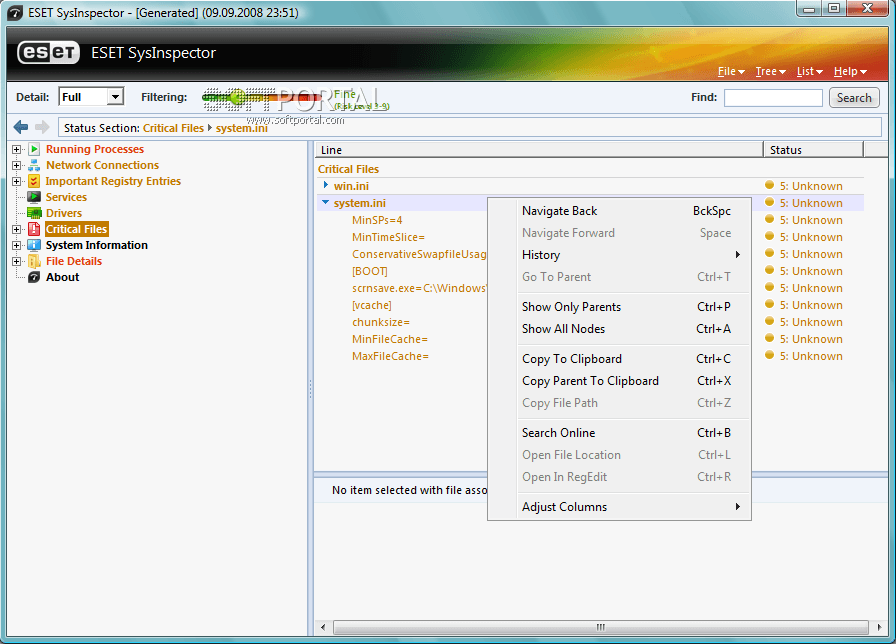The image size is (896, 644).
Task: Expand the win.ini entry
Action: [326, 185]
